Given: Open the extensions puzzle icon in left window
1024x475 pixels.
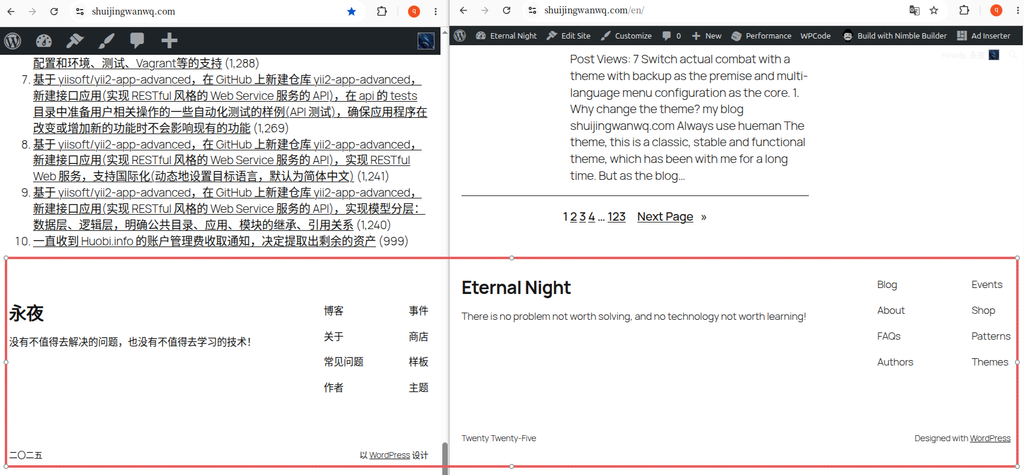Looking at the screenshot, I should point(383,11).
